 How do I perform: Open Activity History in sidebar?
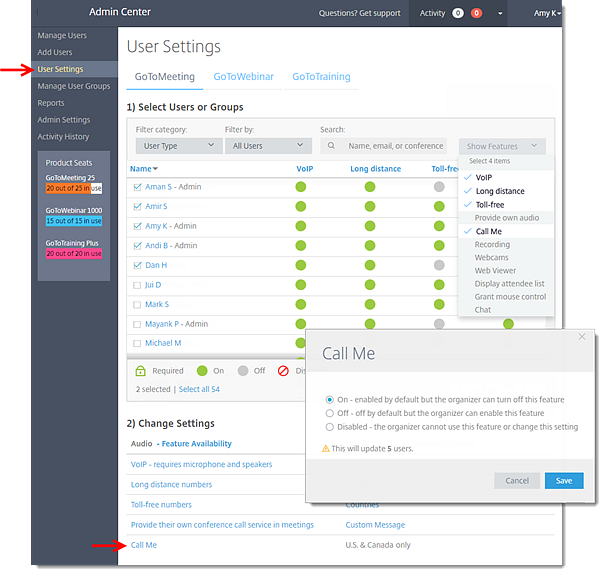(x=63, y=137)
